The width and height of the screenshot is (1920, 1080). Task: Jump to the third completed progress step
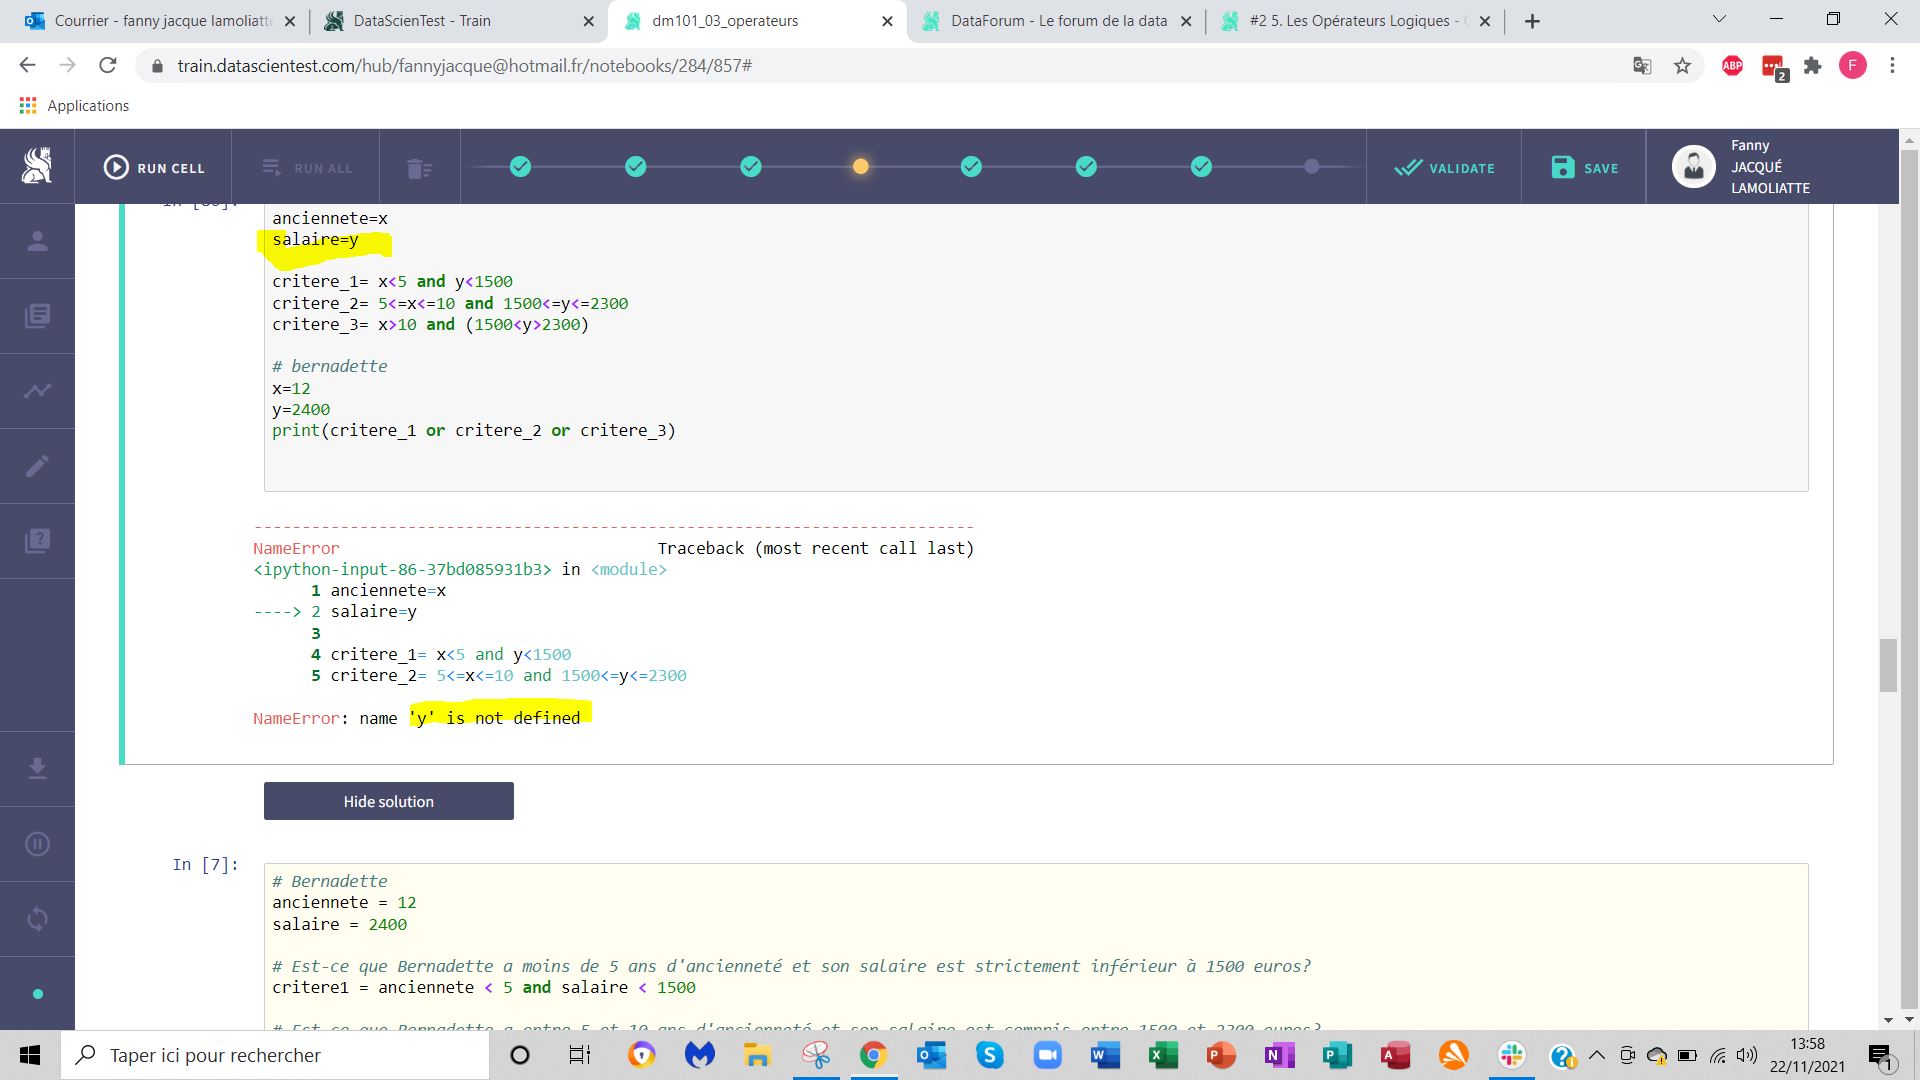click(x=751, y=167)
